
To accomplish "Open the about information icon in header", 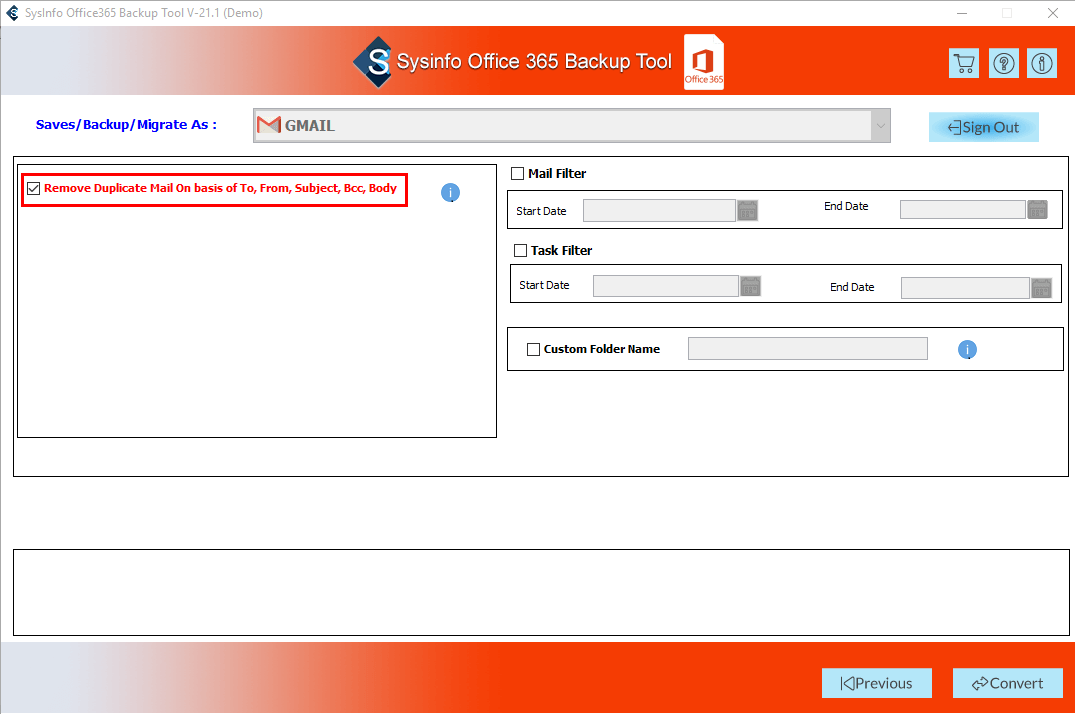I will tap(1041, 63).
